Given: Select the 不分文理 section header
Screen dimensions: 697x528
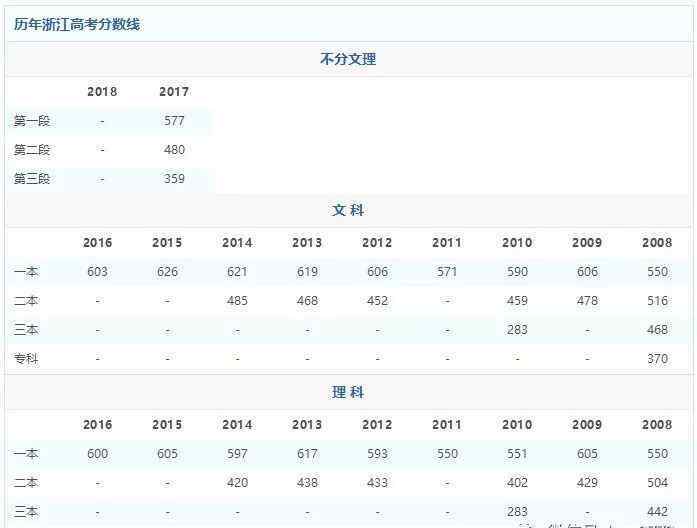Looking at the screenshot, I should click(348, 59).
